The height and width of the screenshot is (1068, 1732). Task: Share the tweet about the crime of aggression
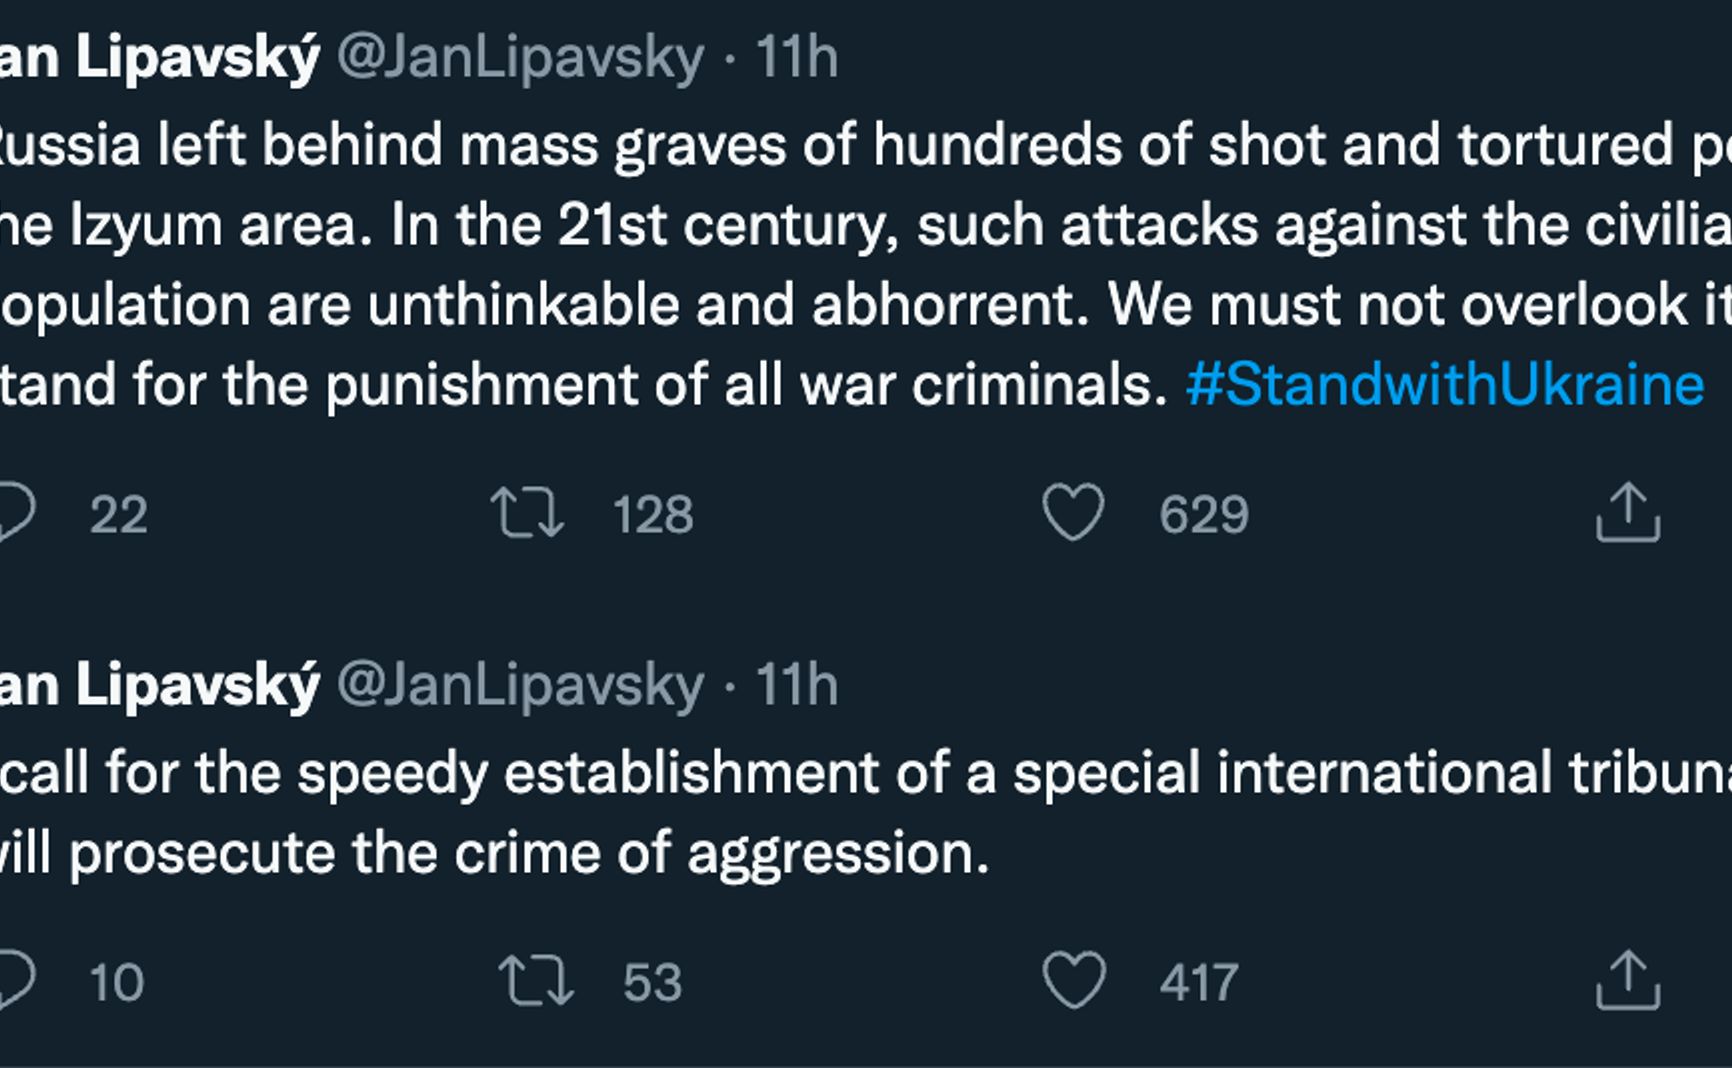point(1627,981)
